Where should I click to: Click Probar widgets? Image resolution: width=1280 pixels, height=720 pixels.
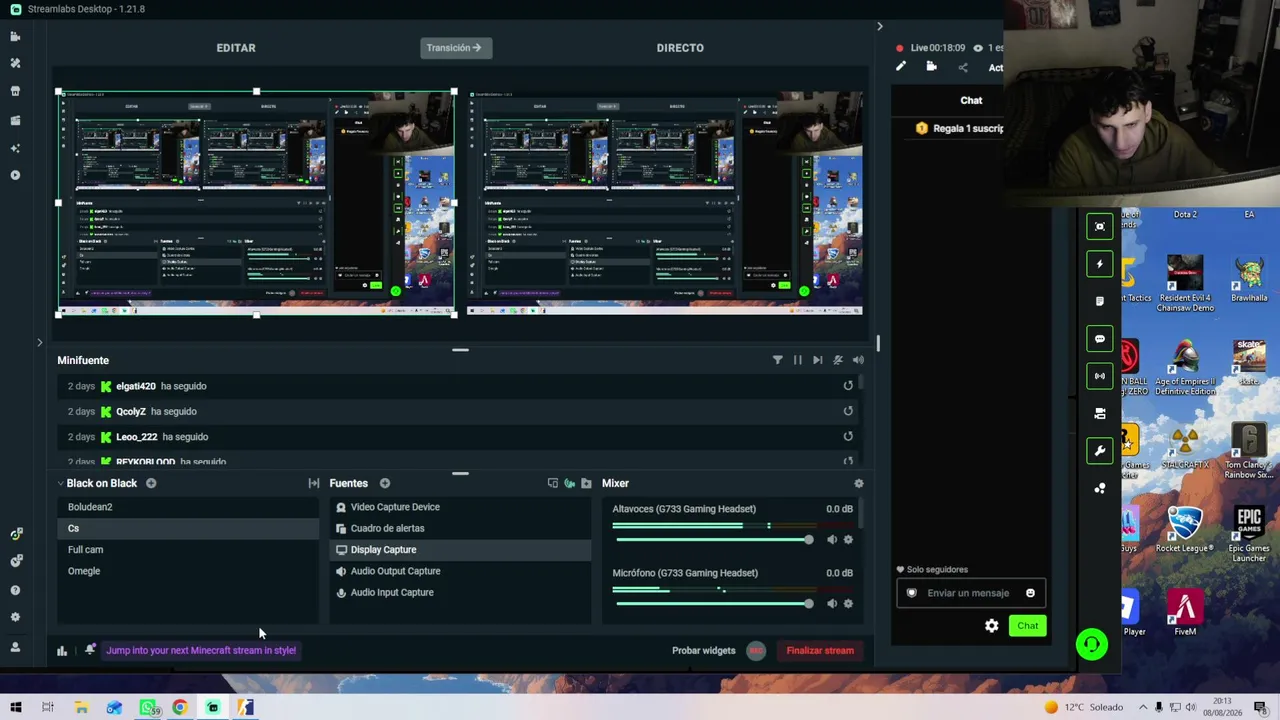[x=703, y=651]
